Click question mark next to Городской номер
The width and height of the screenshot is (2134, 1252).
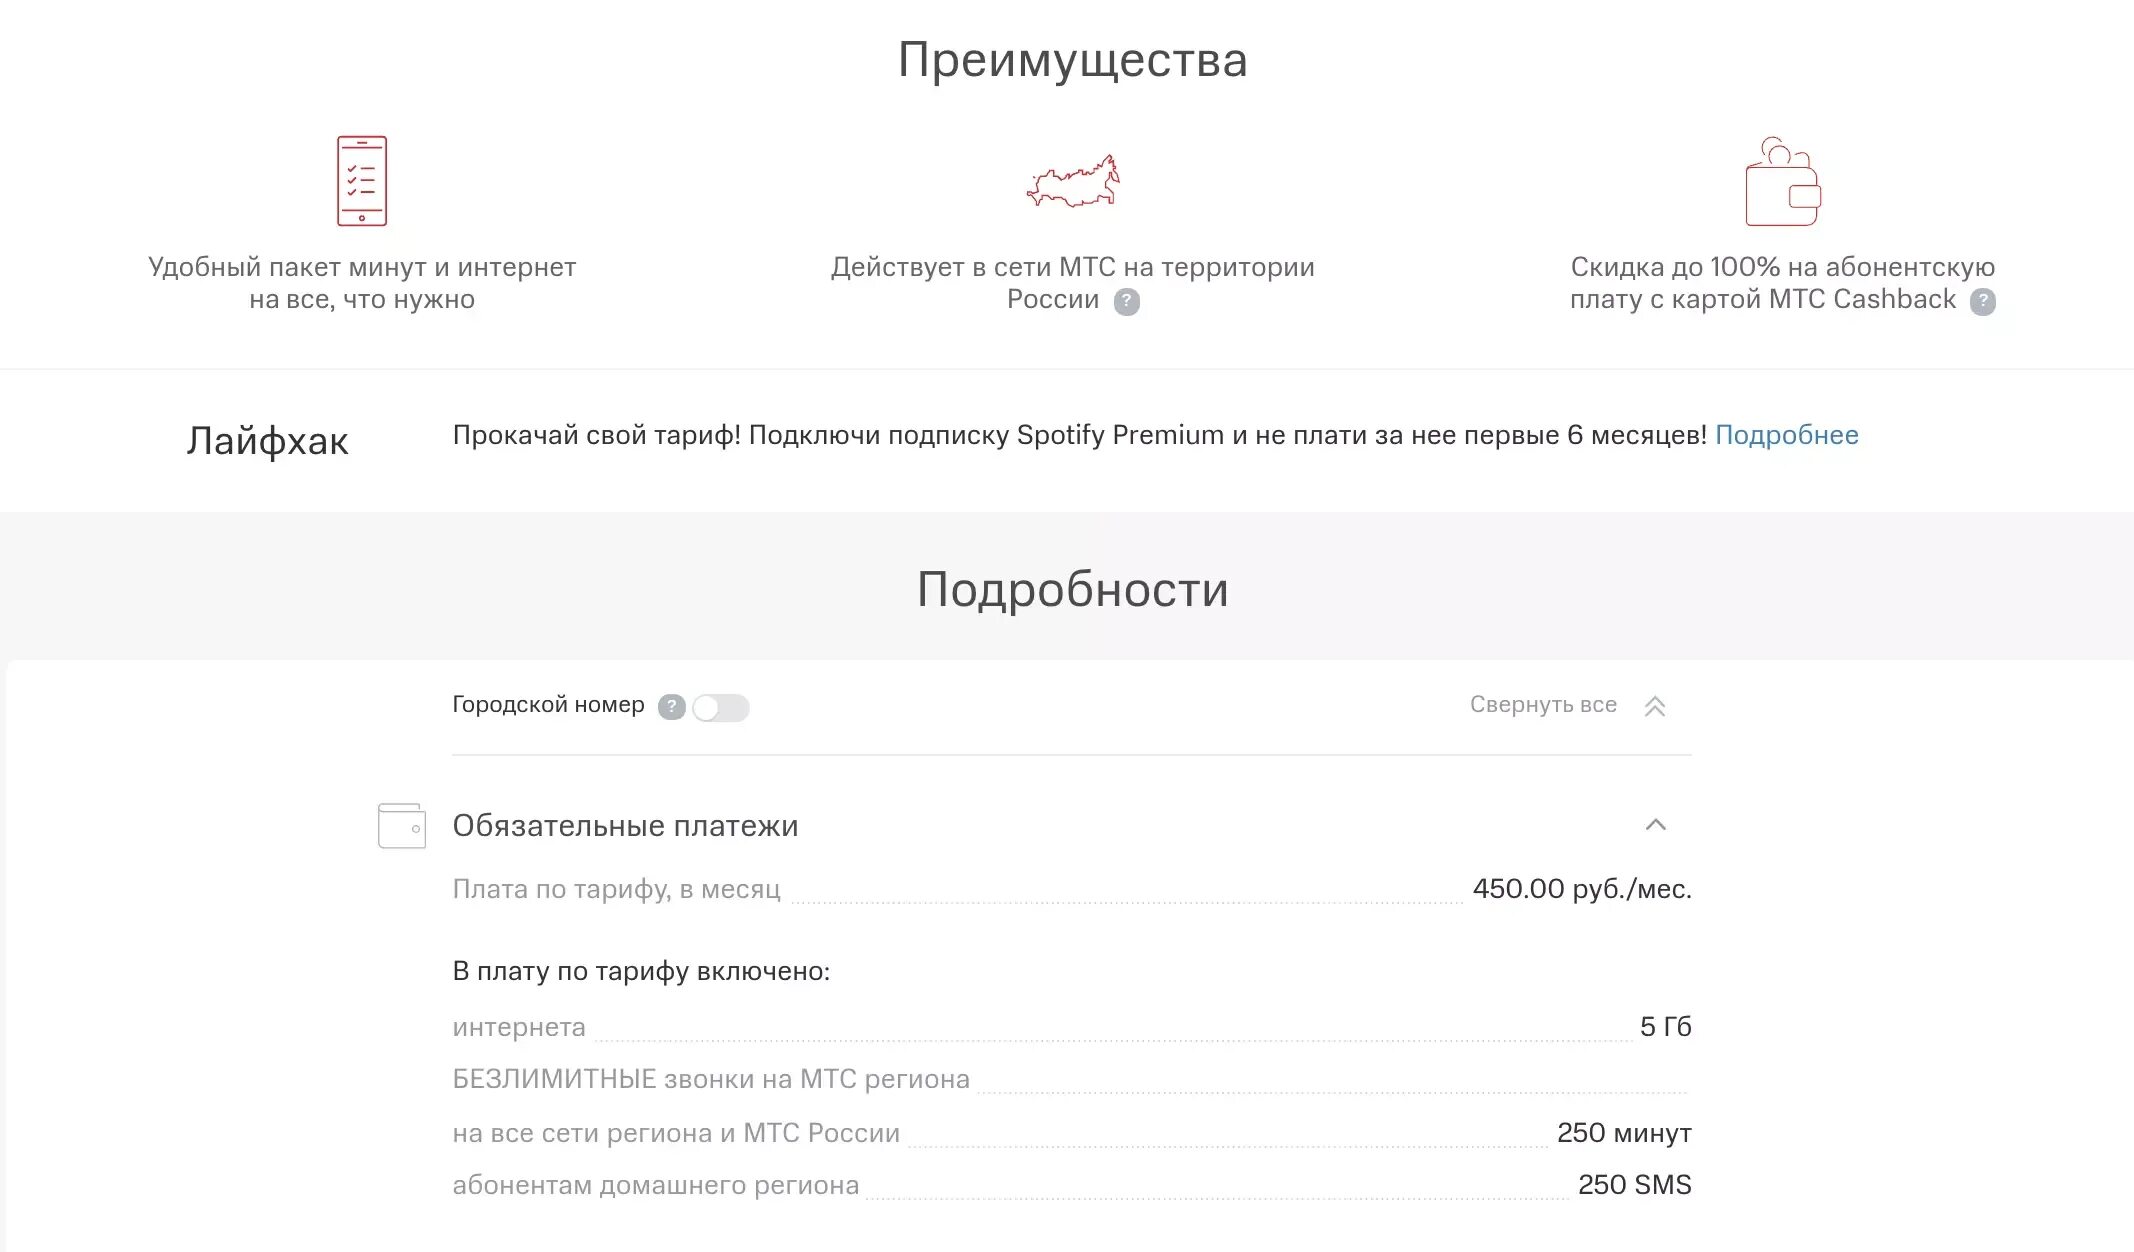(x=671, y=707)
